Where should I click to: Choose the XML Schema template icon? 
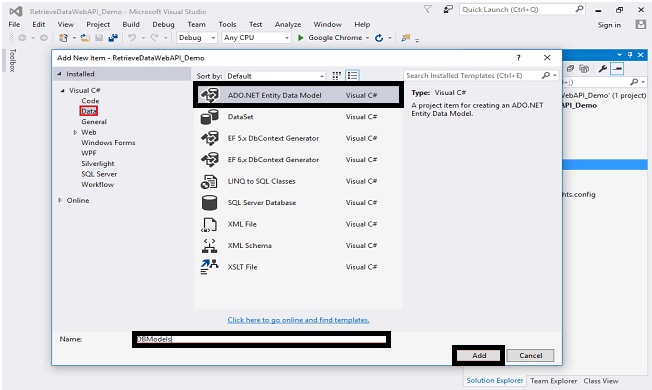point(209,246)
